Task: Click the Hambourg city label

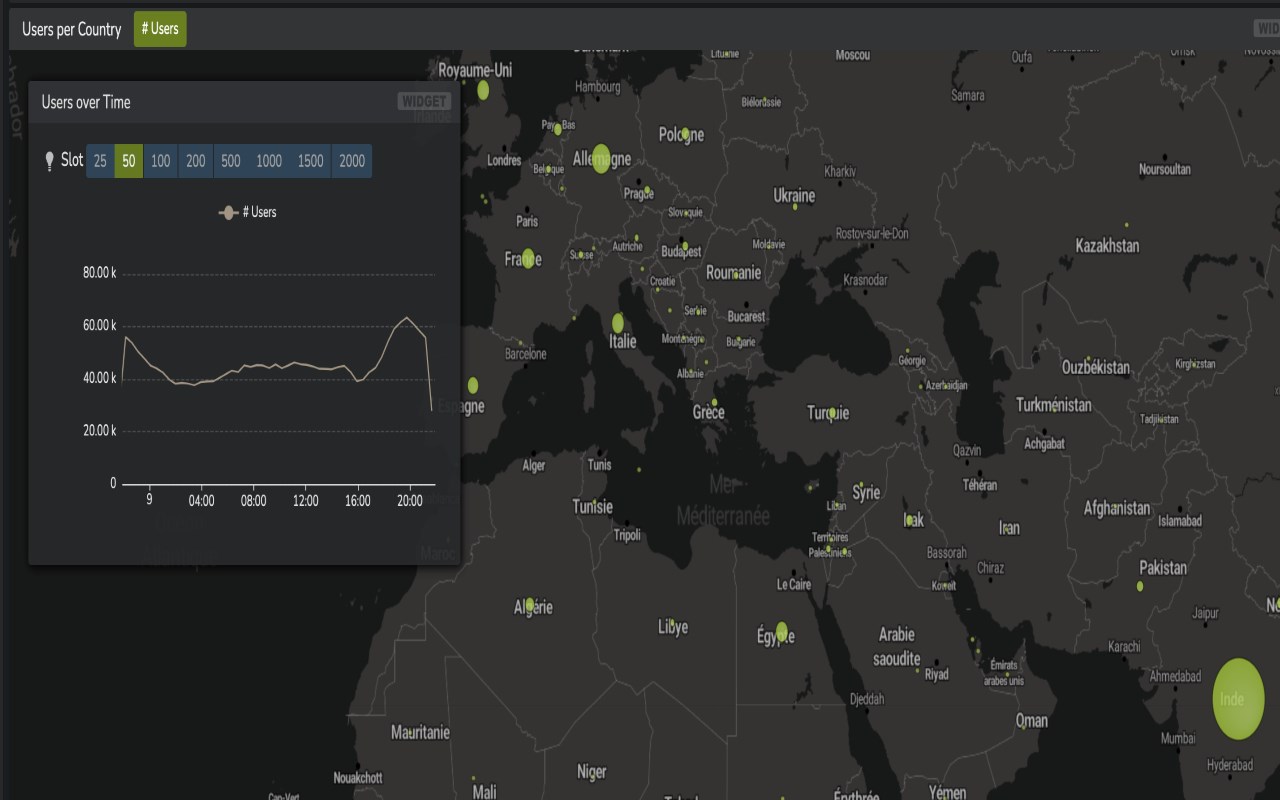Action: pyautogui.click(x=598, y=87)
